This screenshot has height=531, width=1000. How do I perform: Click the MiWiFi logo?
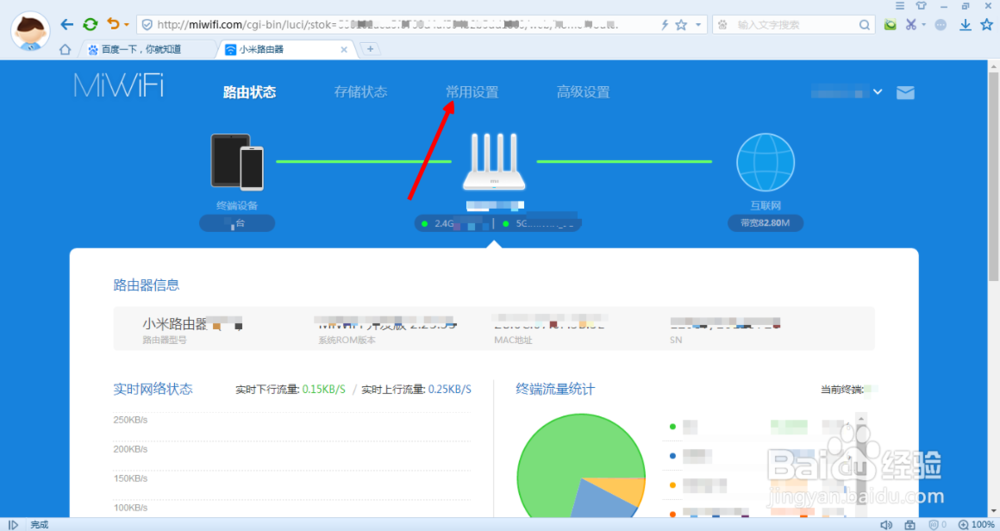tap(119, 85)
